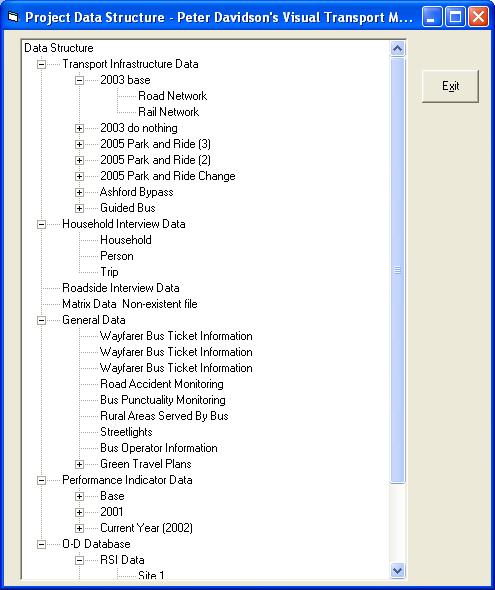The height and width of the screenshot is (590, 495).
Task: Collapse the O-D Database node
Action: click(41, 544)
